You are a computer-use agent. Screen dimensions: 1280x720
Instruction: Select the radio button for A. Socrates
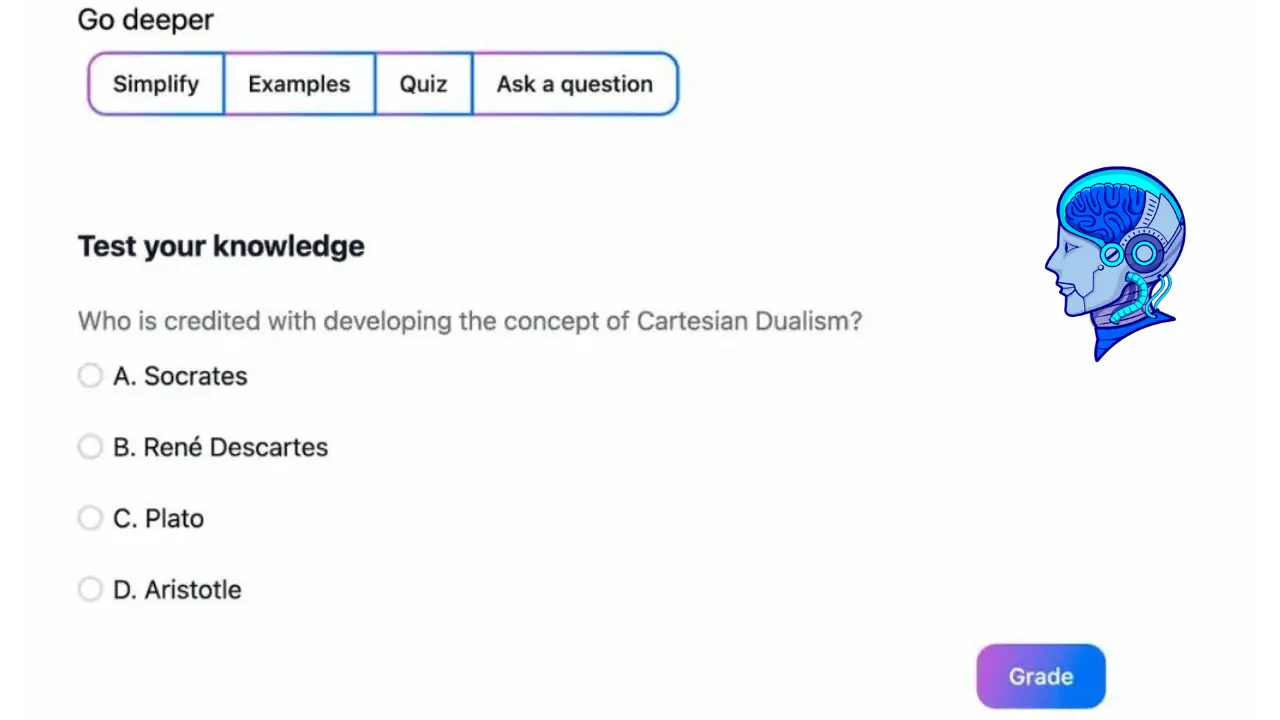point(90,376)
